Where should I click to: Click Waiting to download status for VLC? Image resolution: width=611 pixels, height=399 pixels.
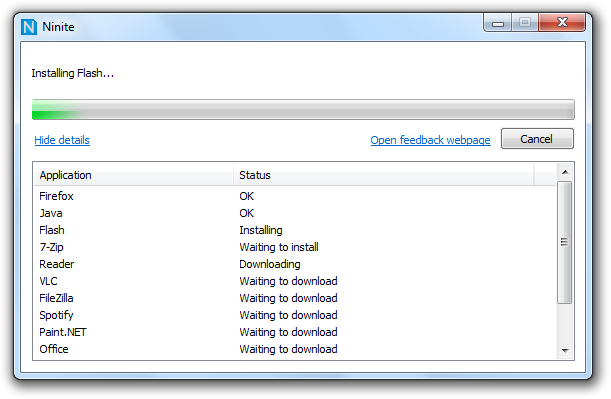288,281
